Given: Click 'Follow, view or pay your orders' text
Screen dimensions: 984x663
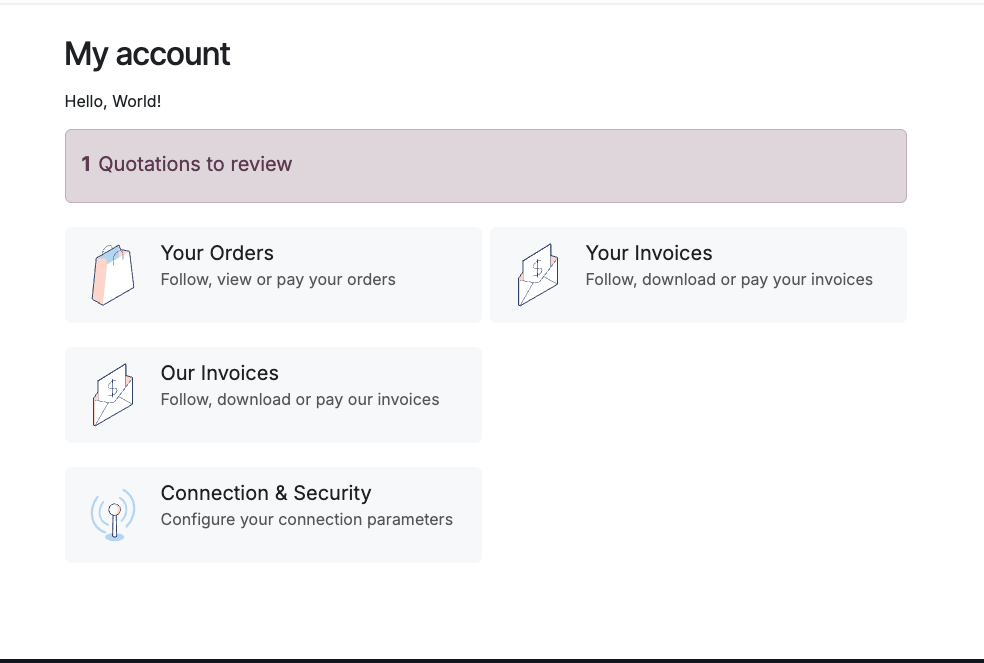Looking at the screenshot, I should pos(278,279).
